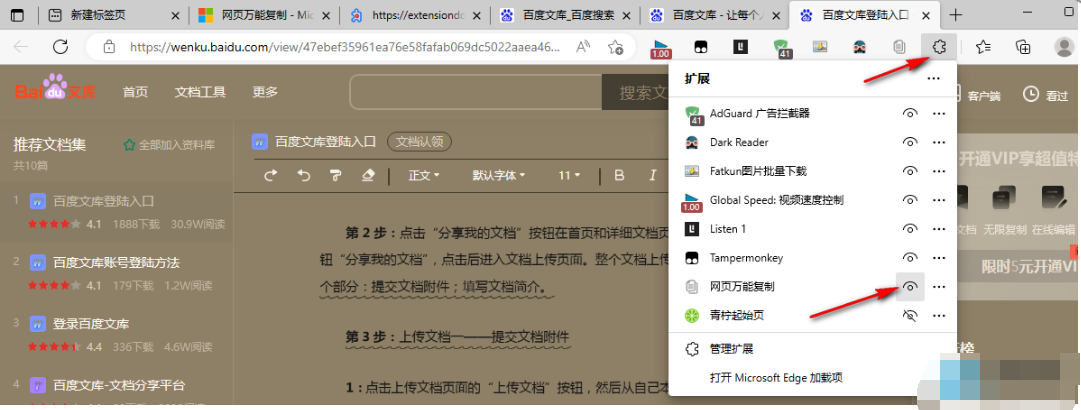Open more actions for Dark Reader
1081x410 pixels.
(x=938, y=142)
